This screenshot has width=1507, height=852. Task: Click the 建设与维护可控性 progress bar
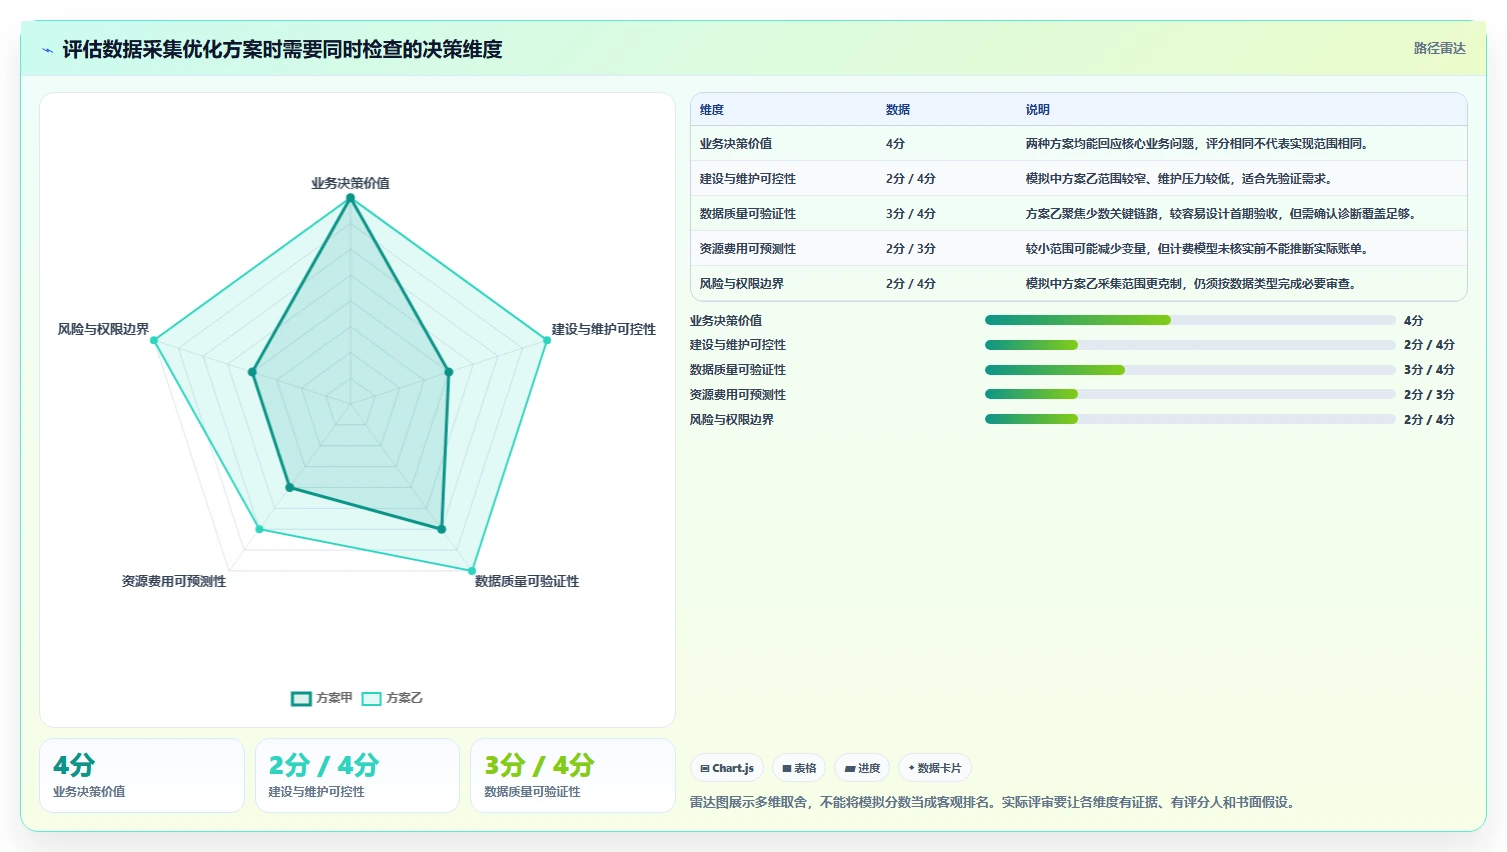click(1190, 345)
